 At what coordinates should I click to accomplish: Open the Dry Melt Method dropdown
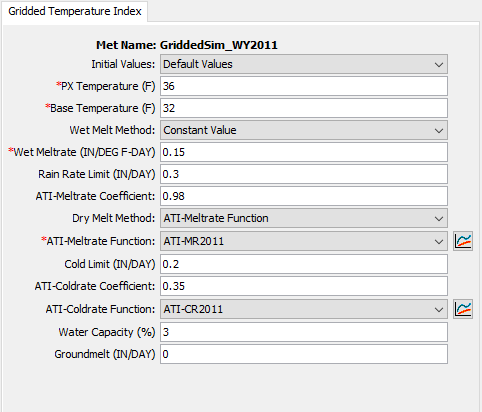click(304, 218)
